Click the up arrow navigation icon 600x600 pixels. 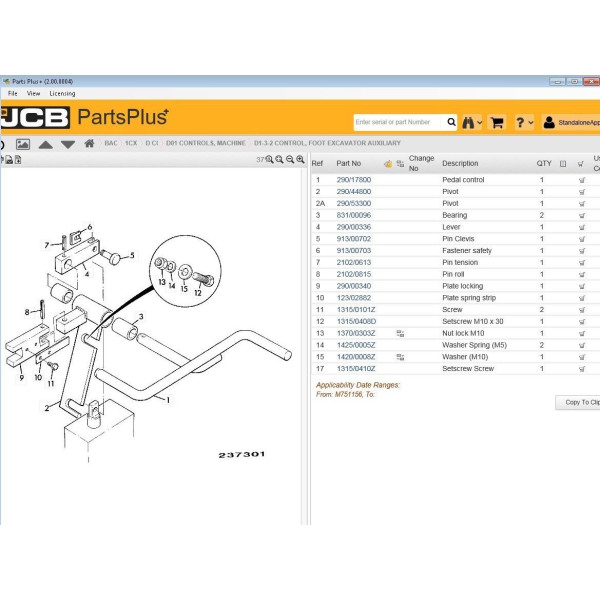point(46,144)
